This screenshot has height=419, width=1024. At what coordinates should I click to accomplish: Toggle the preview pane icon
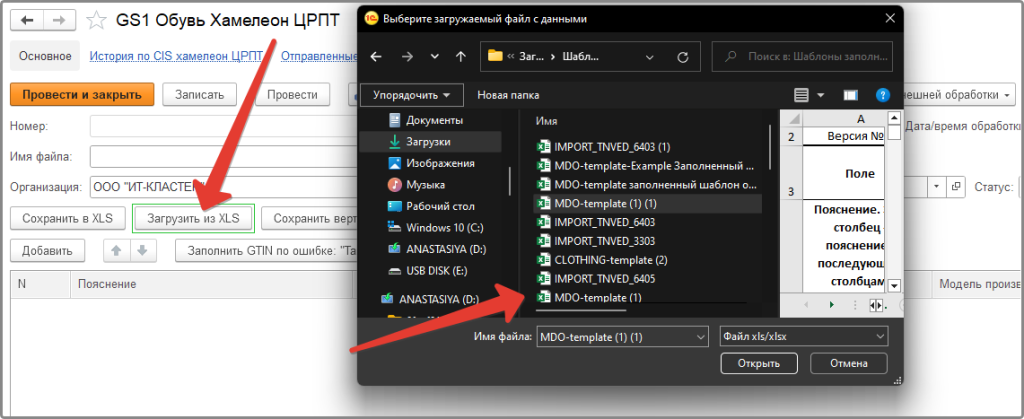850,95
